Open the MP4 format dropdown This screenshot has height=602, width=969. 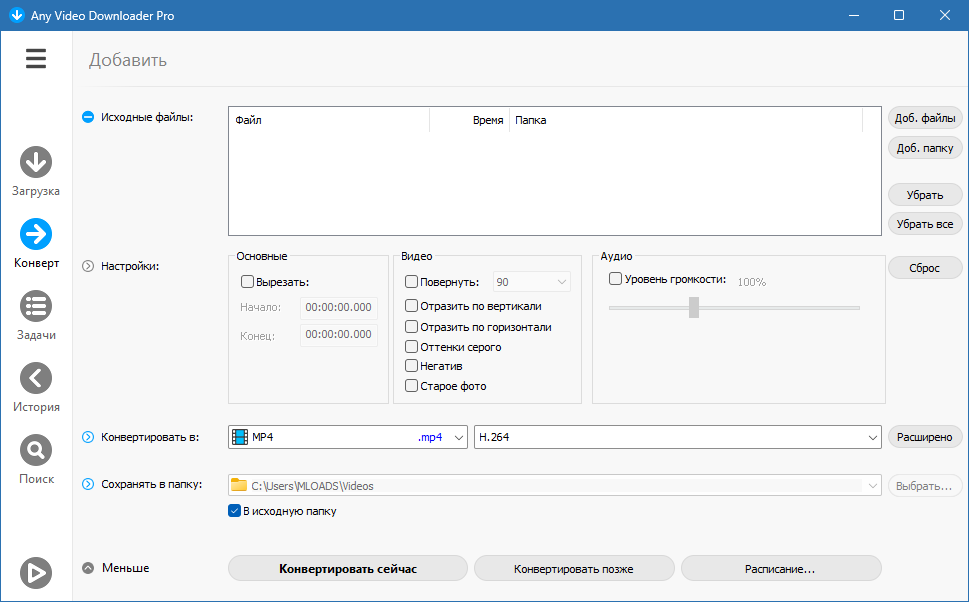pos(348,437)
